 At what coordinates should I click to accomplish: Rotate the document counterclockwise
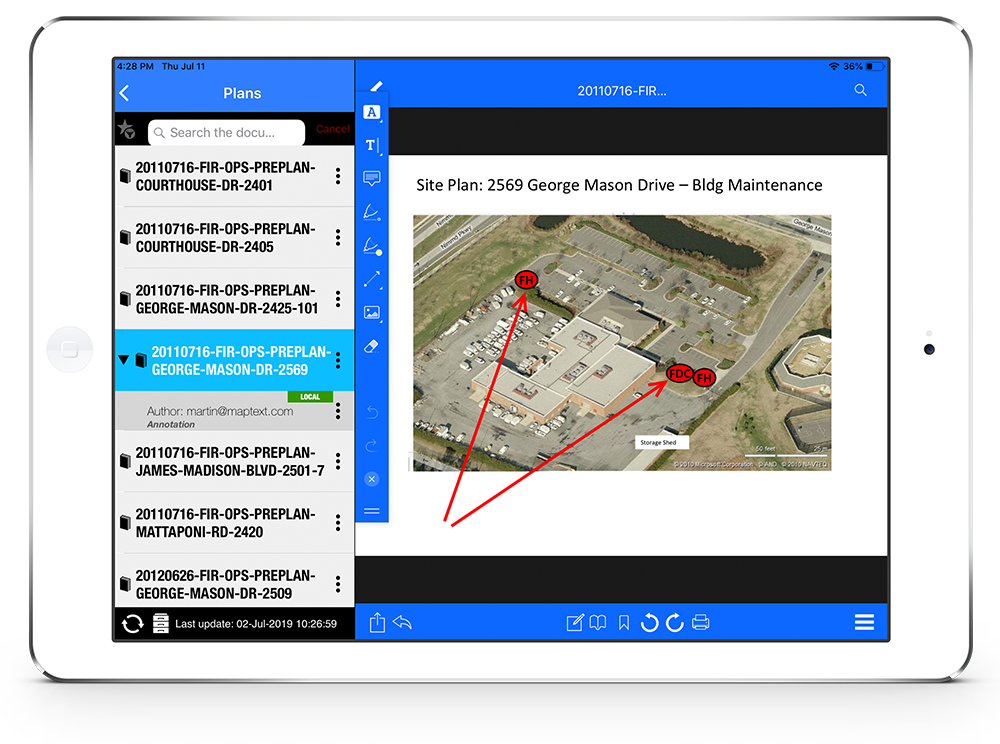pyautogui.click(x=649, y=622)
